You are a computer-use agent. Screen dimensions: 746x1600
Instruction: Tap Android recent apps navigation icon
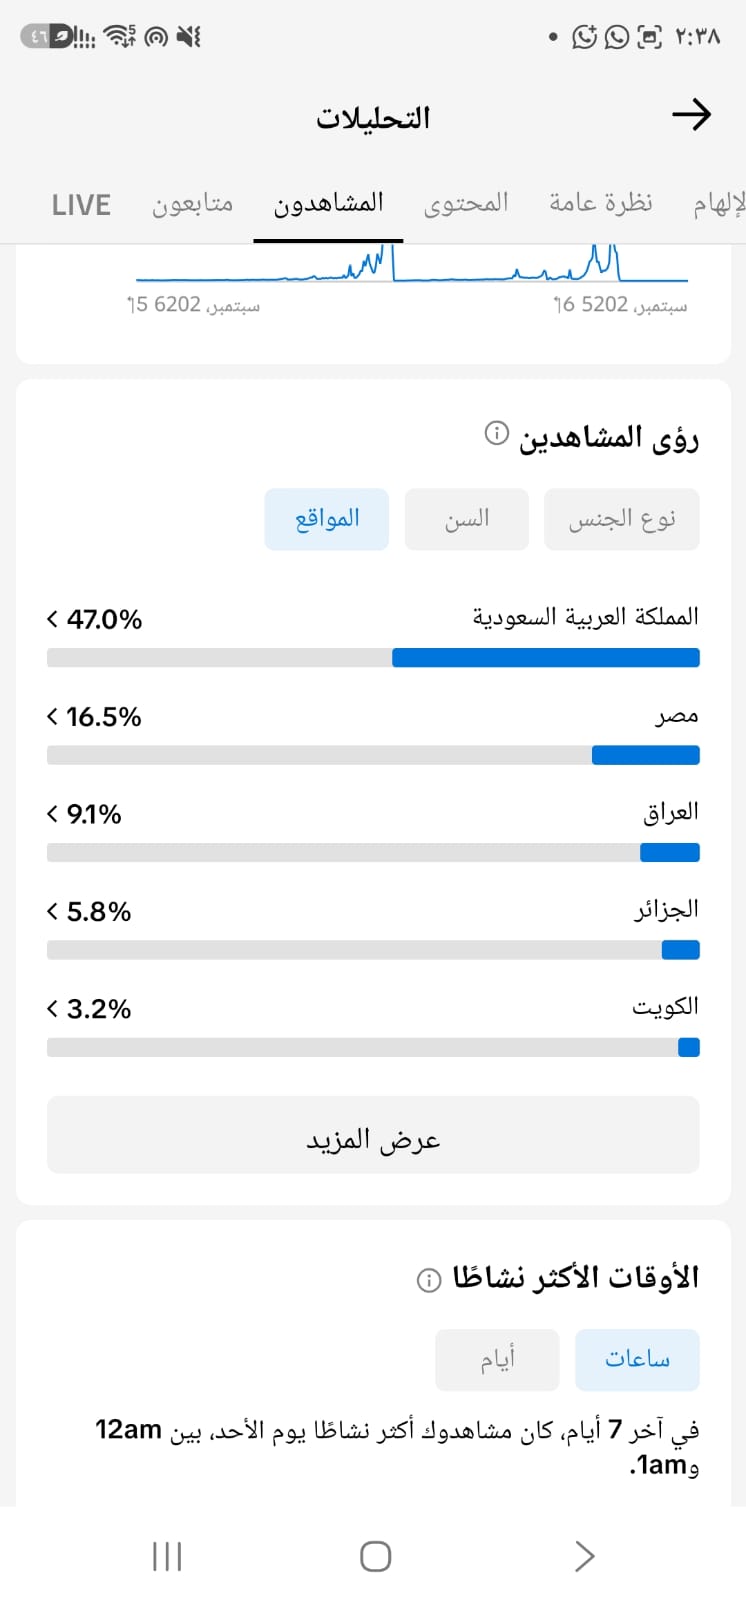tap(167, 1556)
